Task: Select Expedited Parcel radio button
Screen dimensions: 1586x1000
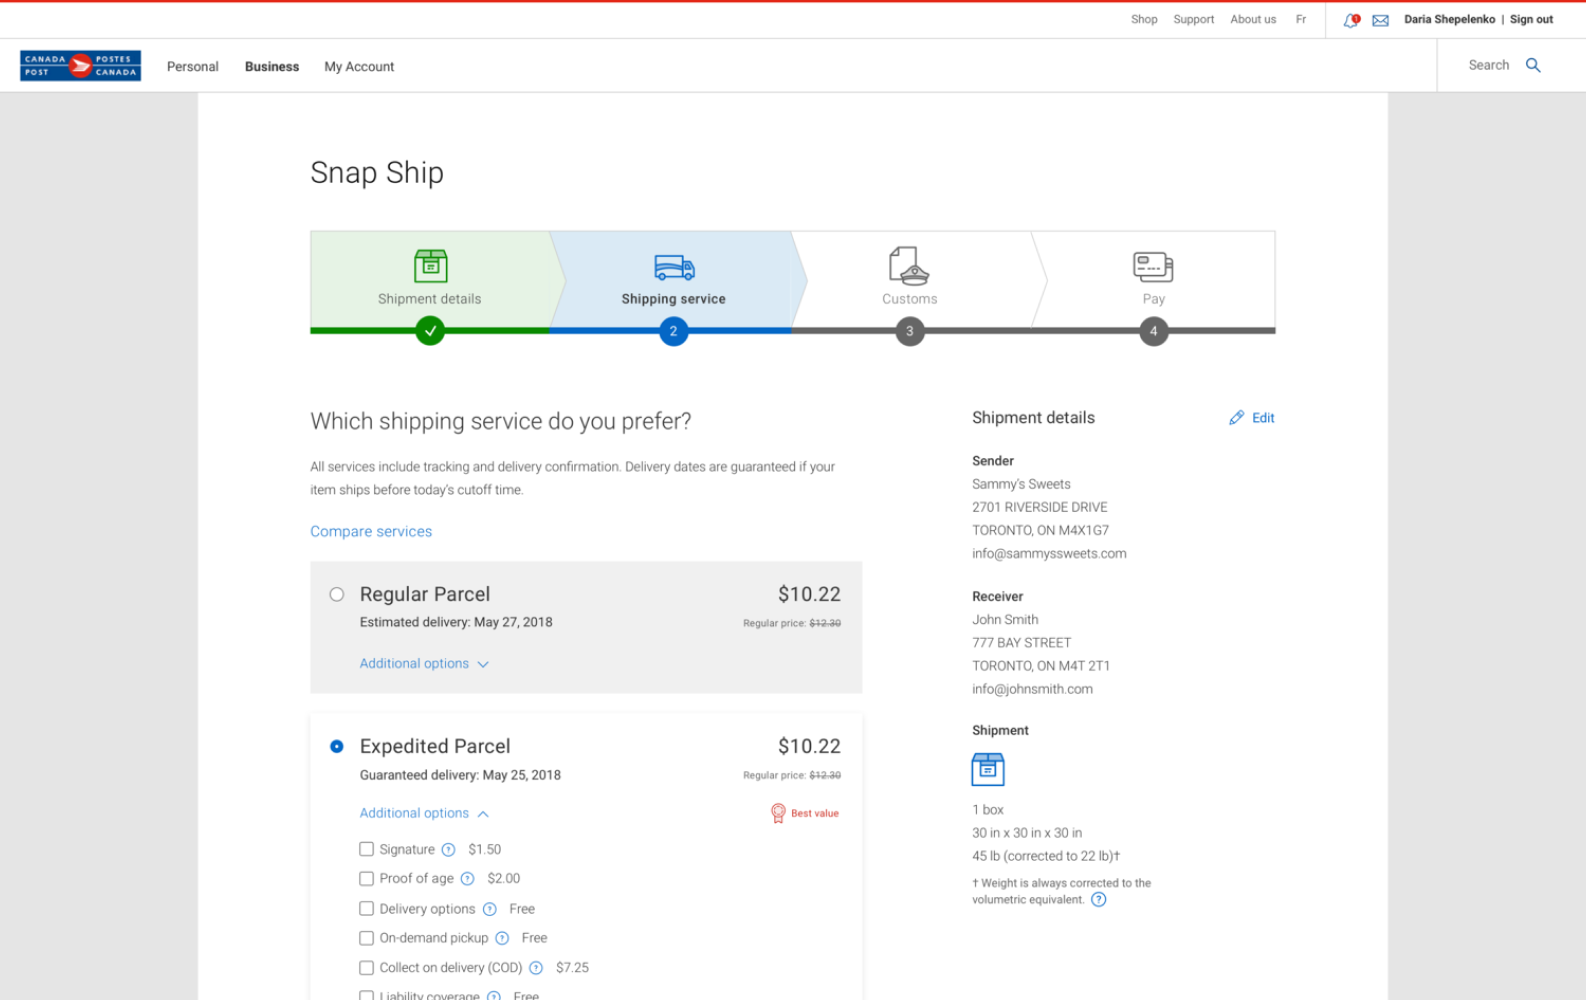Action: (337, 746)
